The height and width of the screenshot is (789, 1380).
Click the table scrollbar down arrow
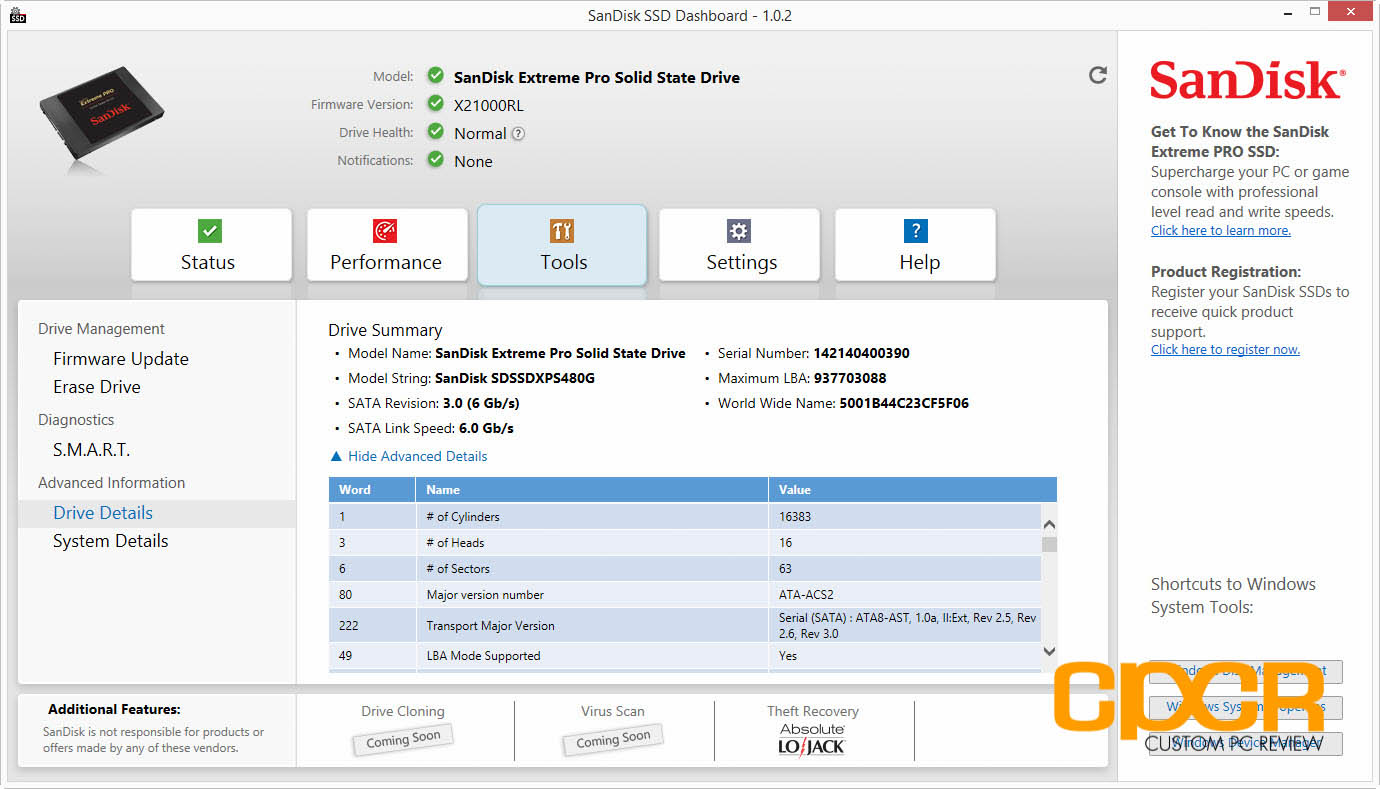1049,651
